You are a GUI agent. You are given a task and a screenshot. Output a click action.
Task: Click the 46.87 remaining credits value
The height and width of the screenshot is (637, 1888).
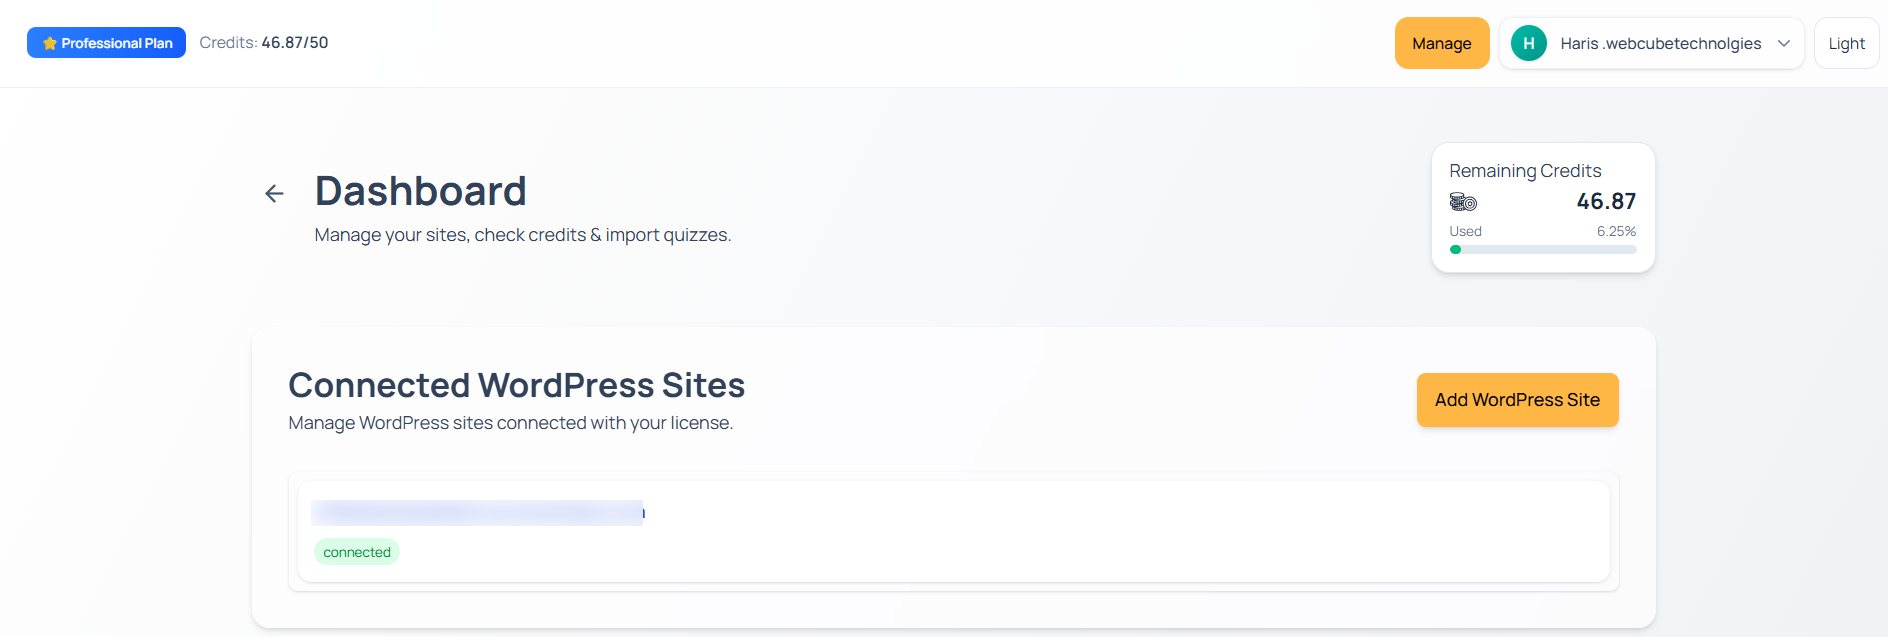click(1606, 201)
